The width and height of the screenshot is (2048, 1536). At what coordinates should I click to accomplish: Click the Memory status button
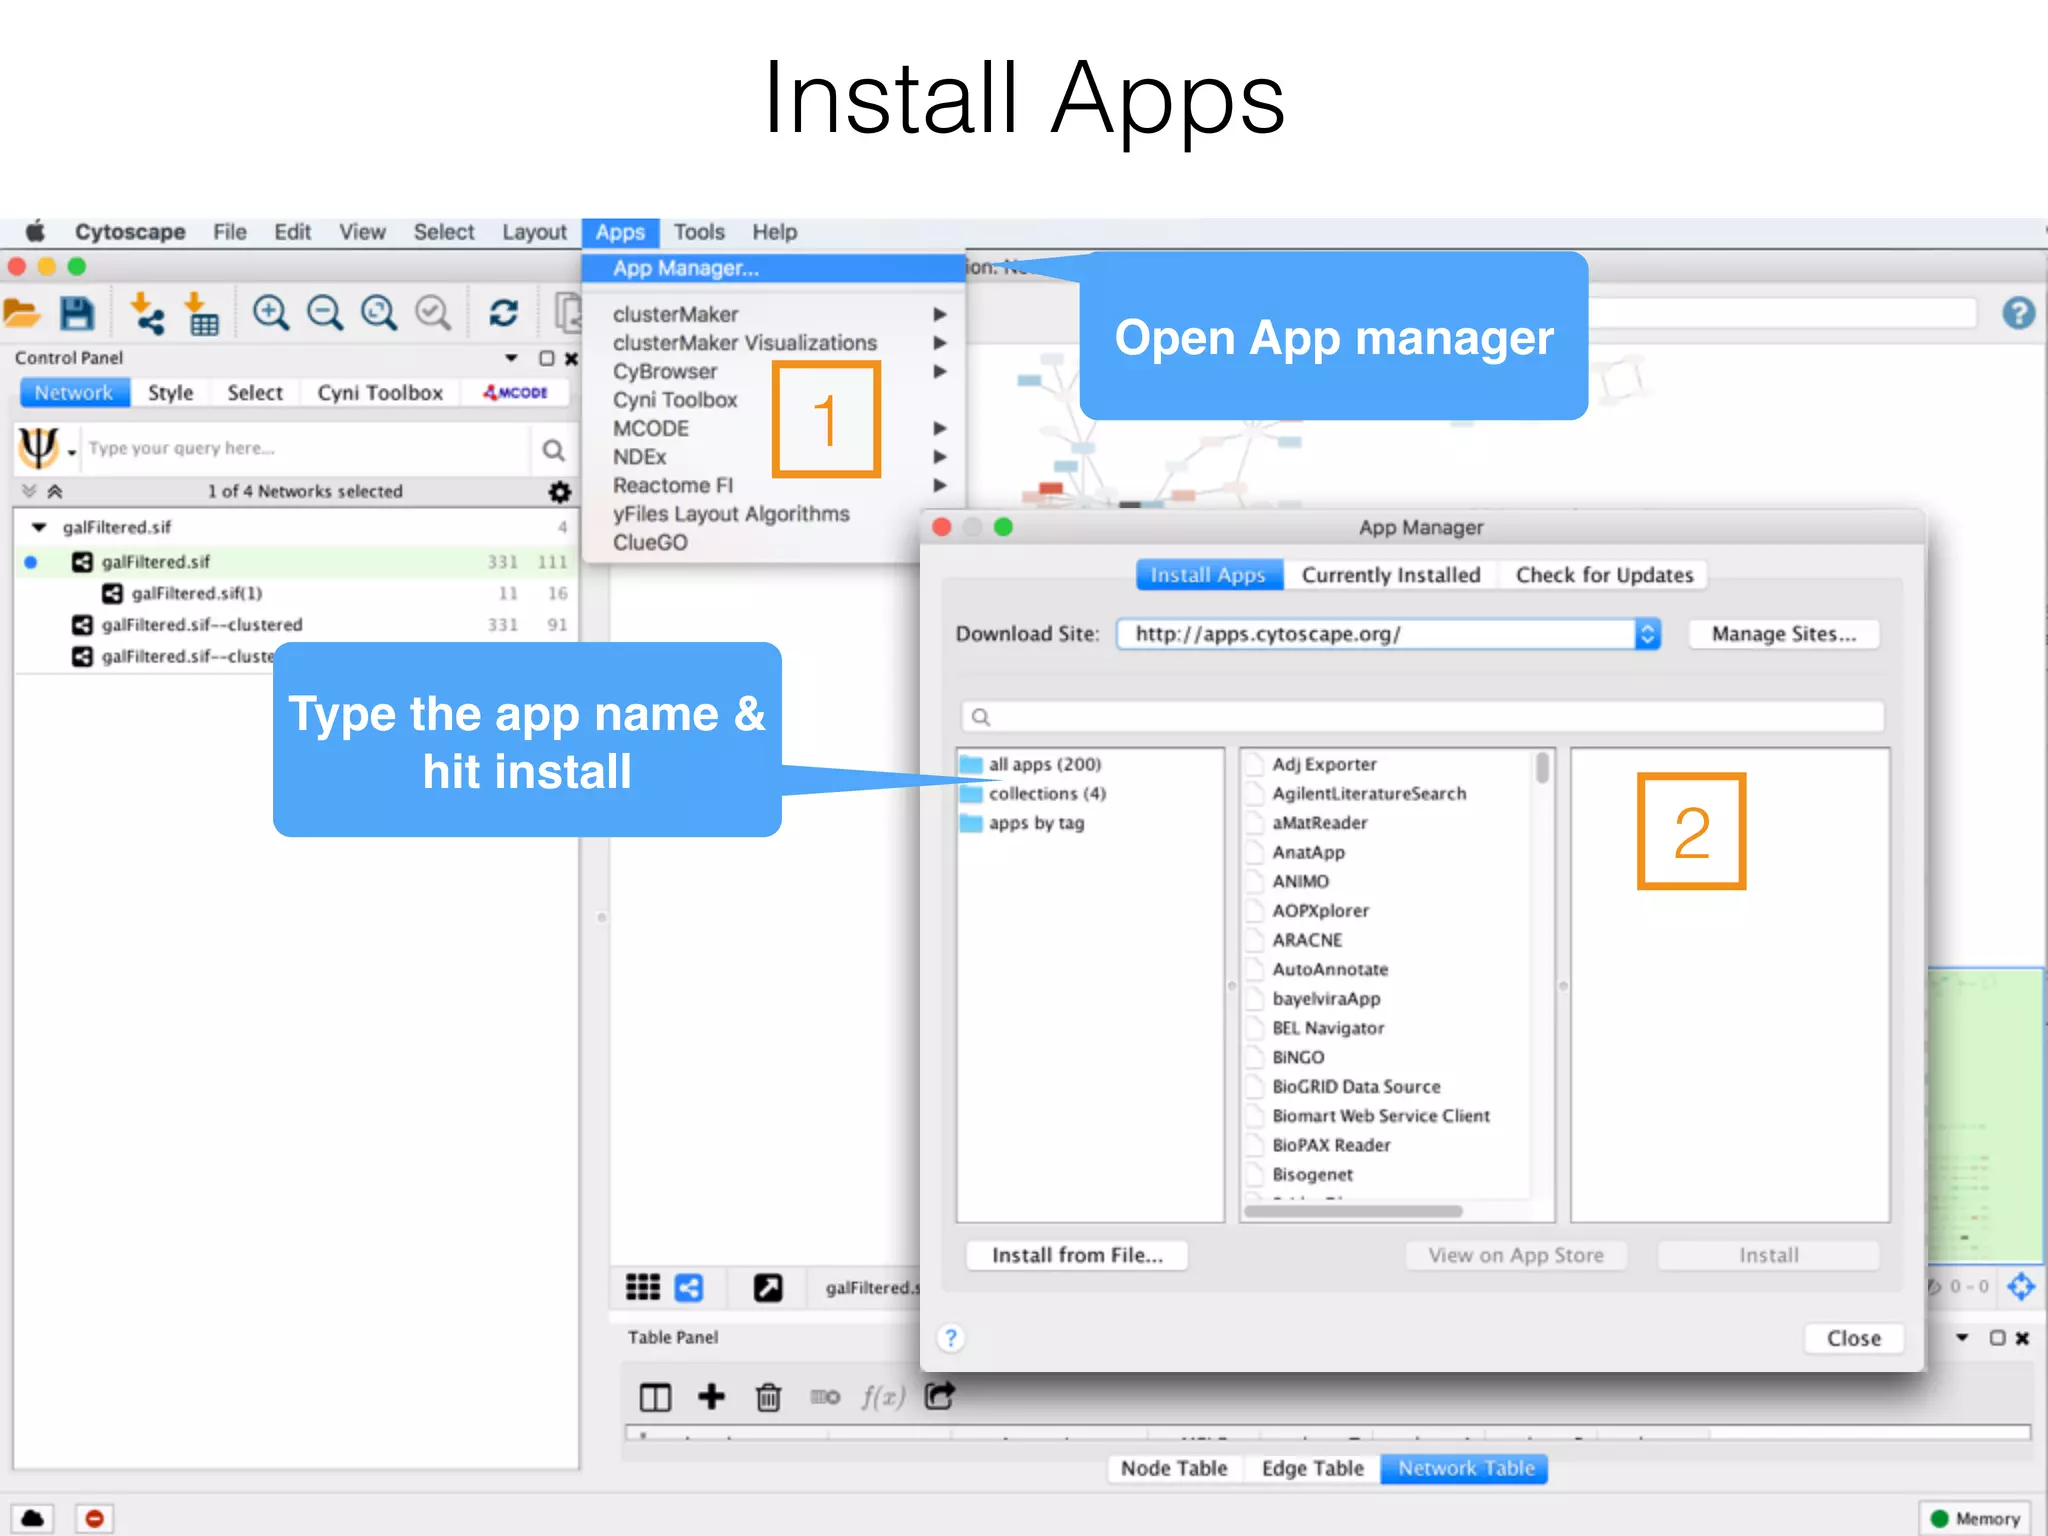click(x=1974, y=1518)
